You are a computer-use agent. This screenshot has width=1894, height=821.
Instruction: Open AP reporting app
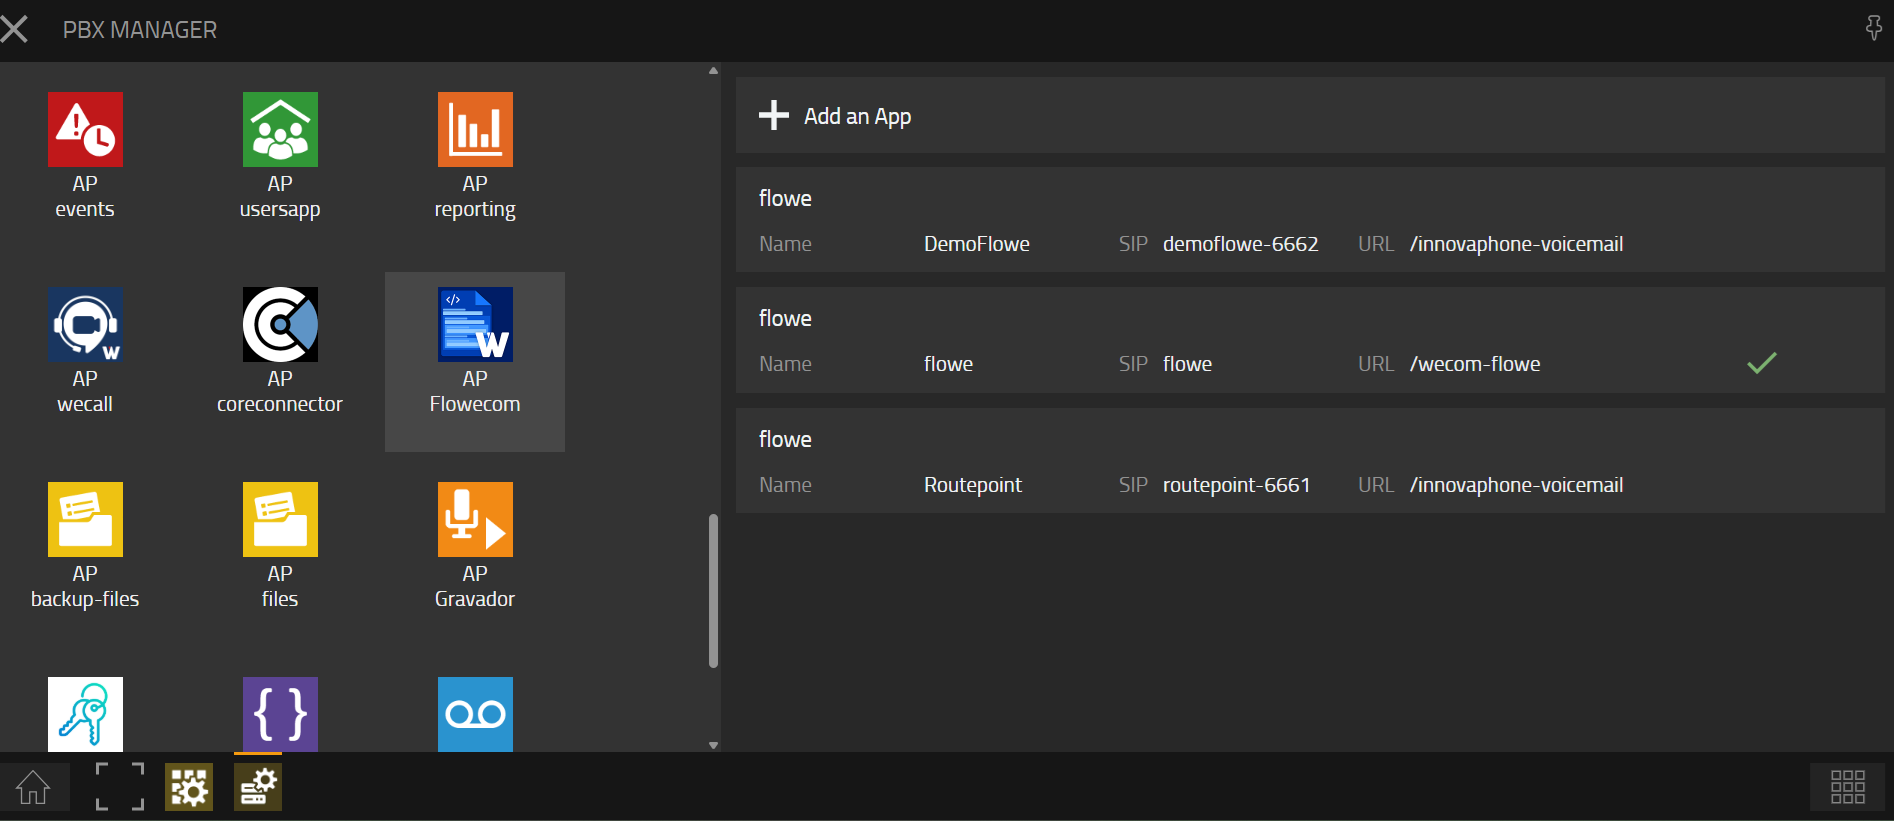pos(475,130)
